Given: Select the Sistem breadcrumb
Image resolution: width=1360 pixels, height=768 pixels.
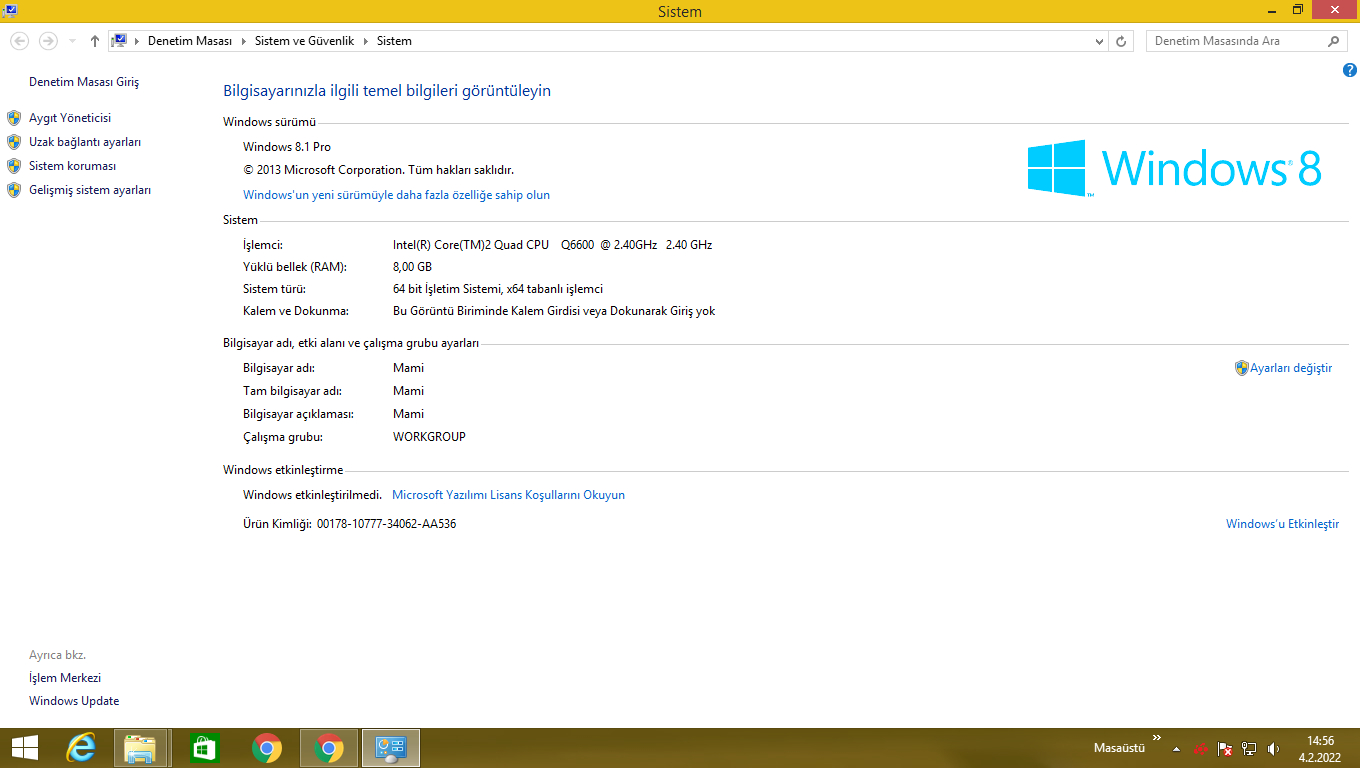Looking at the screenshot, I should 395,41.
